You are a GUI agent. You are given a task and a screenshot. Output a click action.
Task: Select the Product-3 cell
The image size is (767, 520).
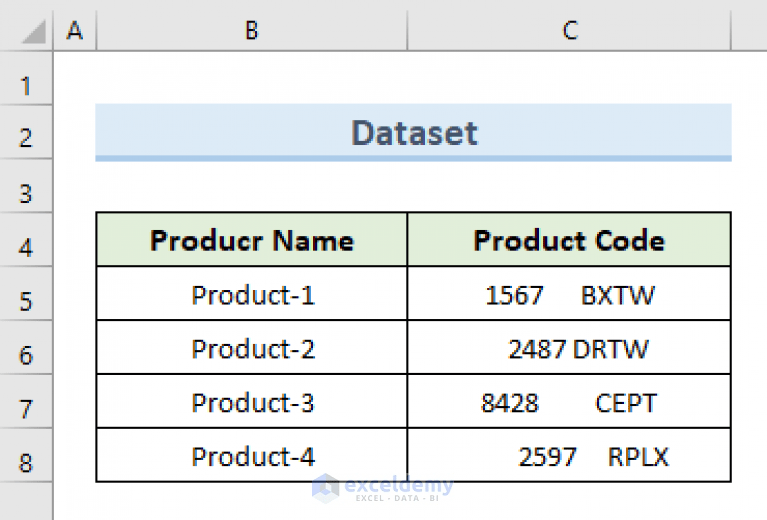(x=251, y=401)
